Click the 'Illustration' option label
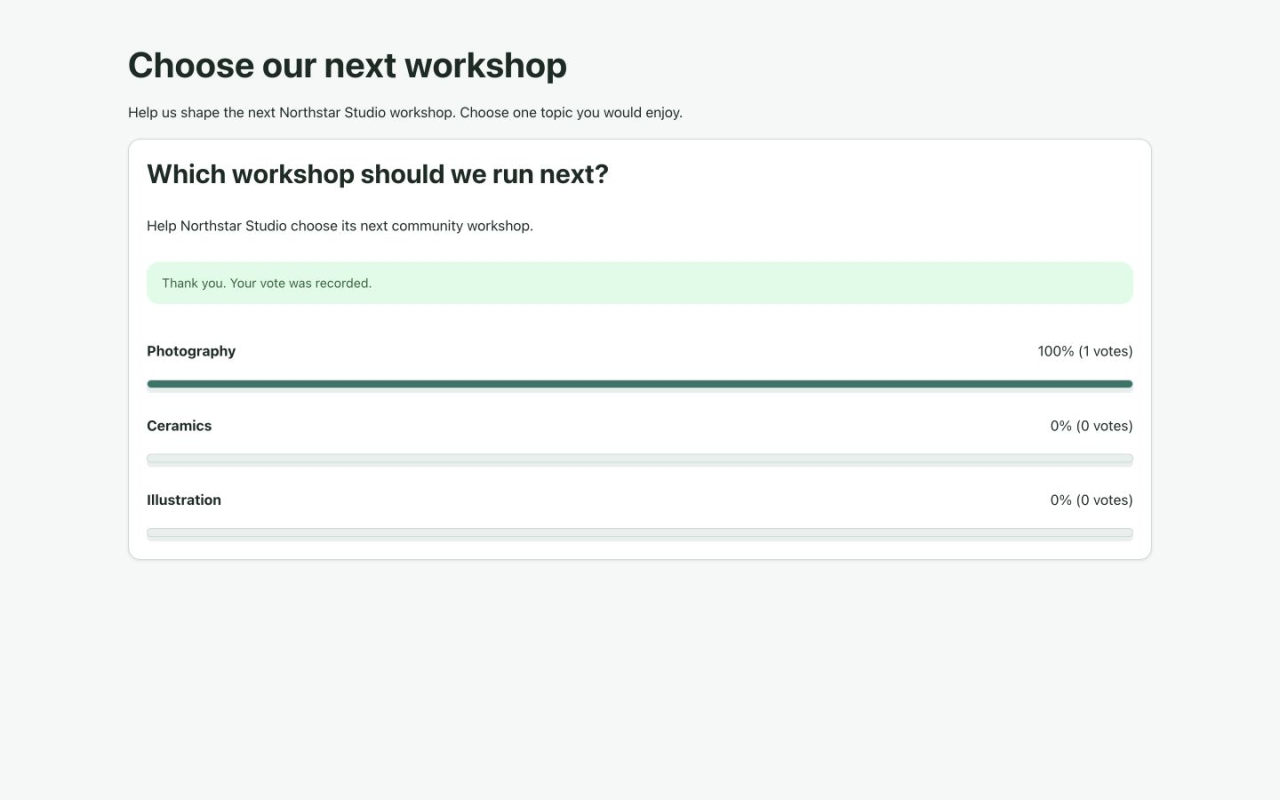This screenshot has width=1280, height=800. 184,500
